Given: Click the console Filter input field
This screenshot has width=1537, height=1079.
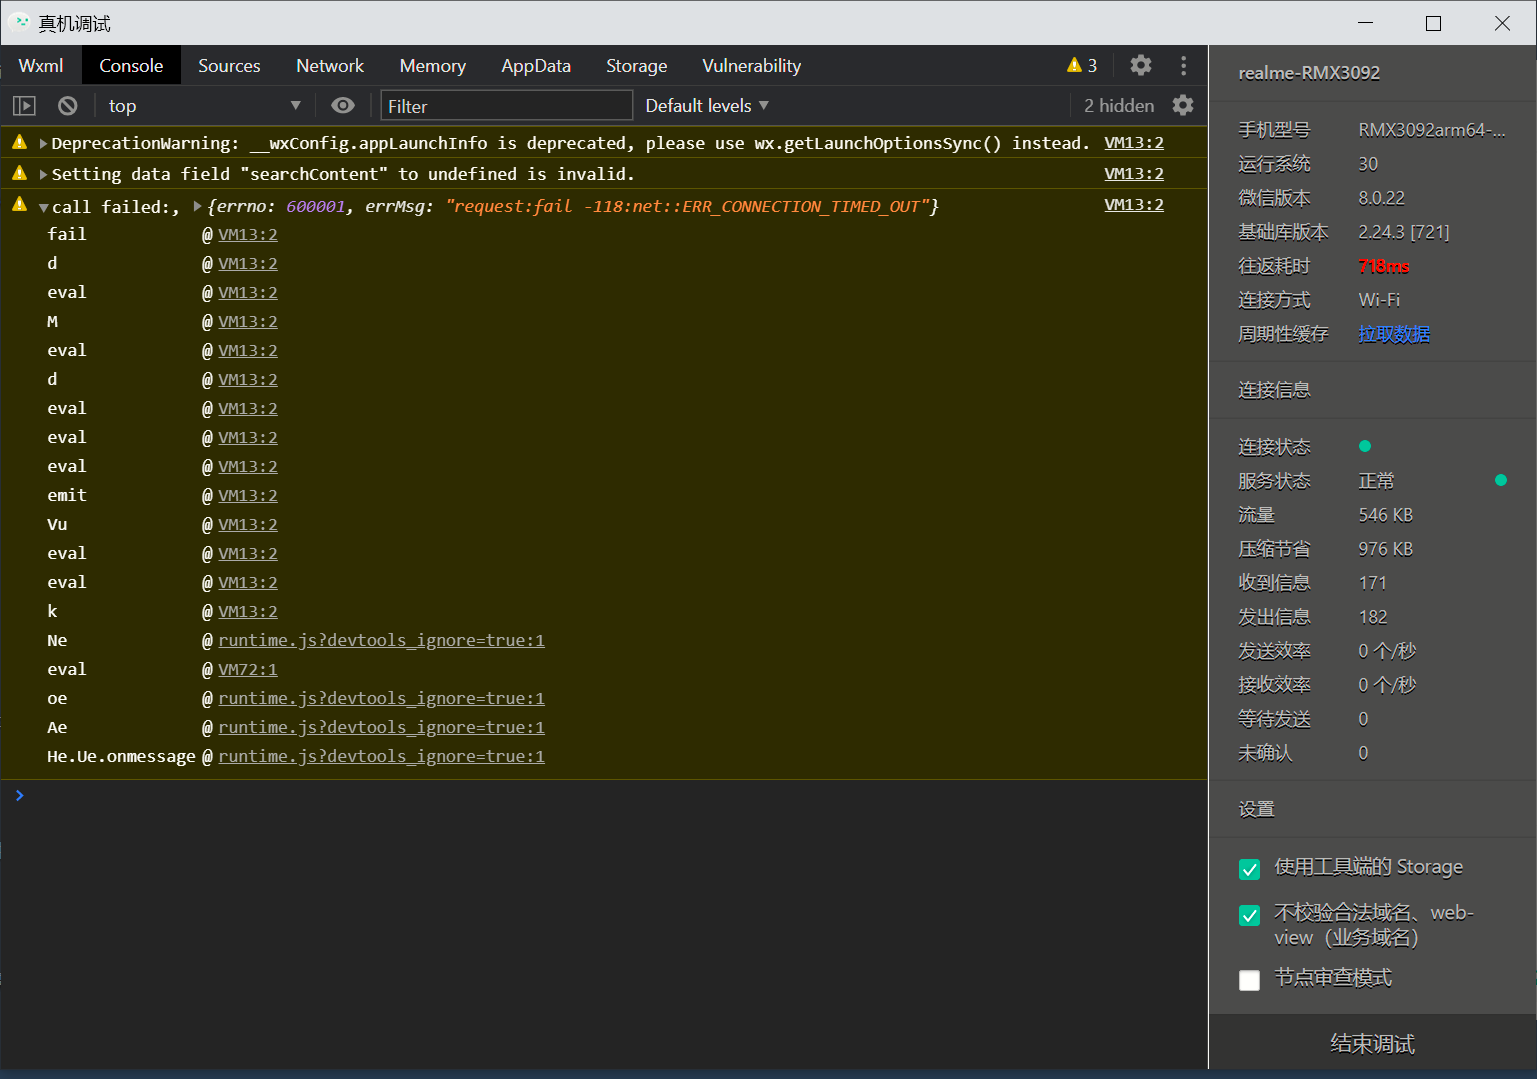Looking at the screenshot, I should point(506,106).
